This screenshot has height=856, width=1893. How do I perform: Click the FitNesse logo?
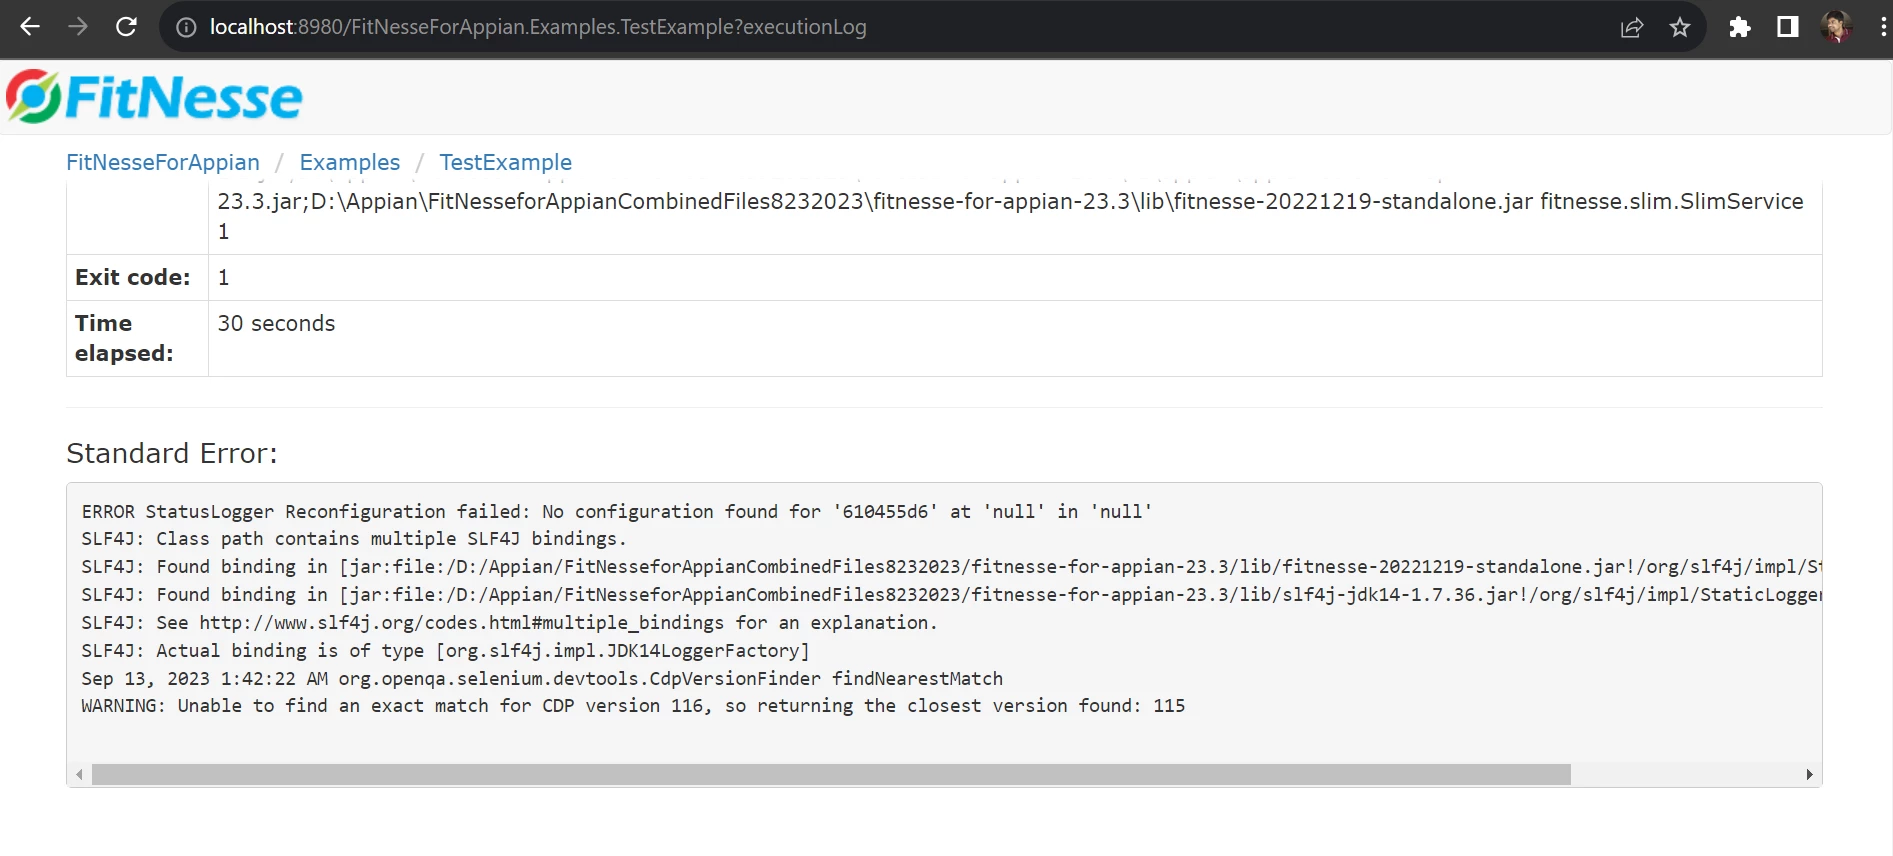[x=154, y=97]
